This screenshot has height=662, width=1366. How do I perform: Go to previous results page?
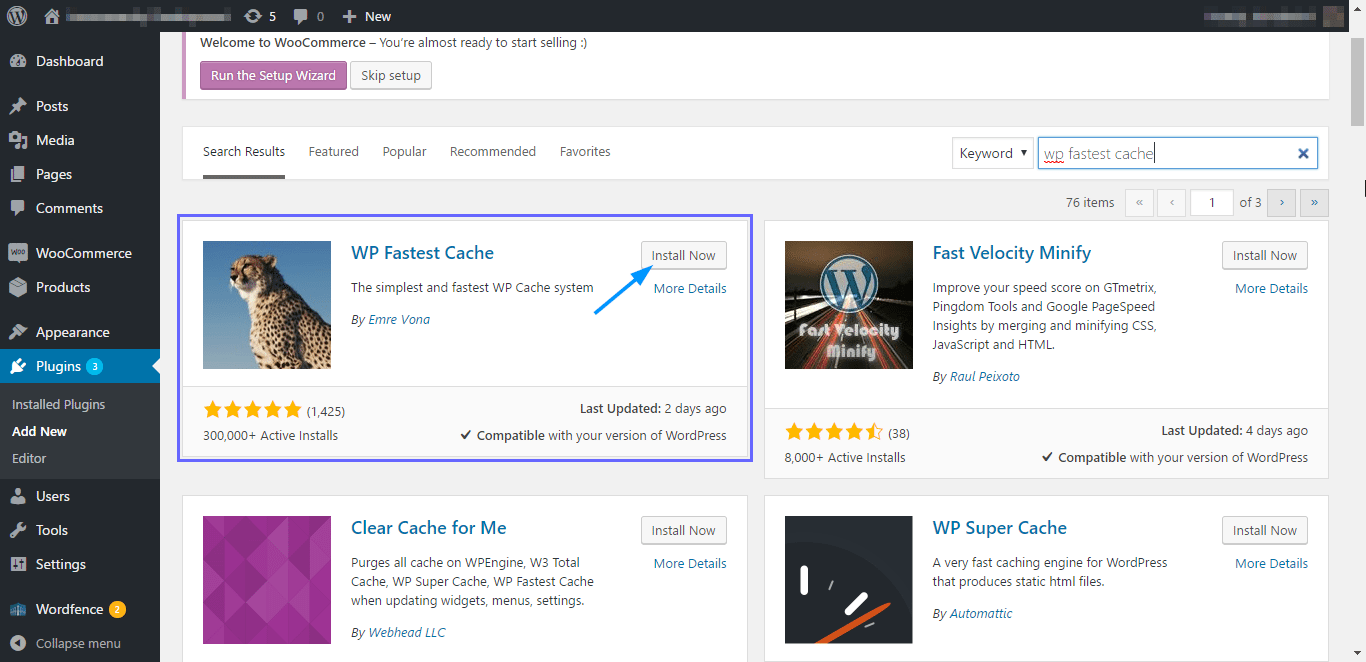point(1172,202)
